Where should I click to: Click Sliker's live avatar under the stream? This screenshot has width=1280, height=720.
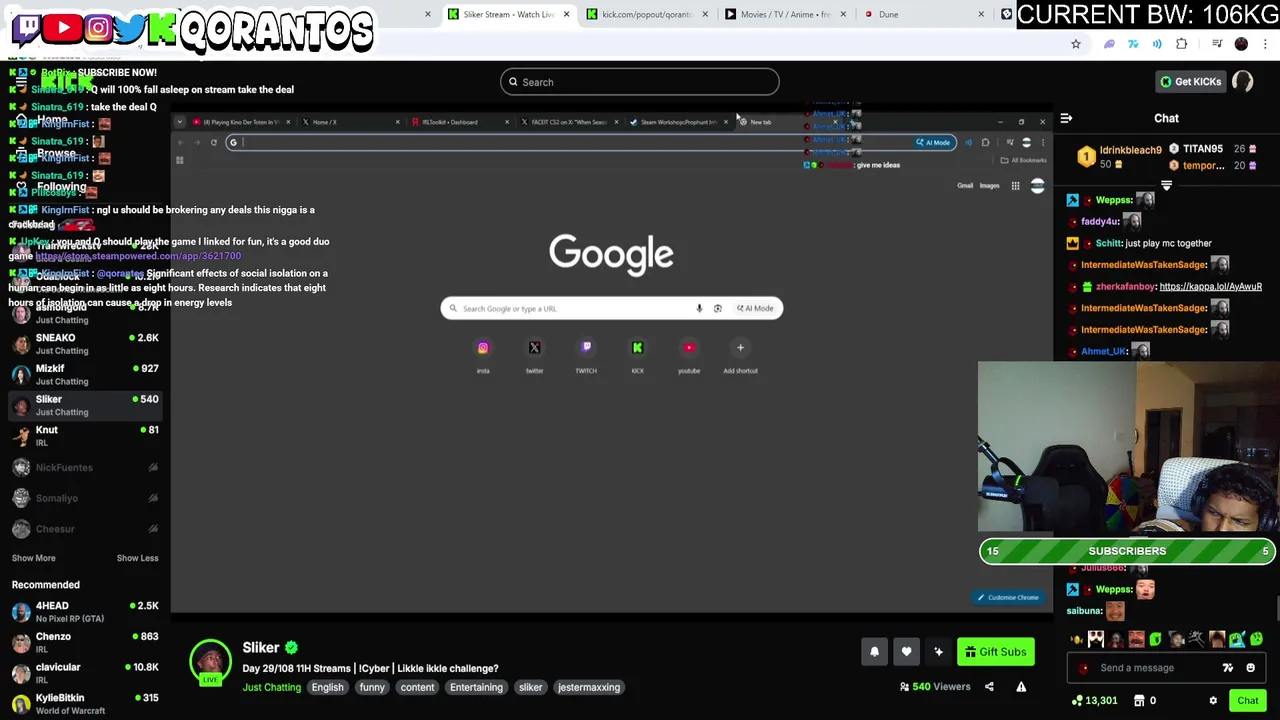tap(210, 662)
